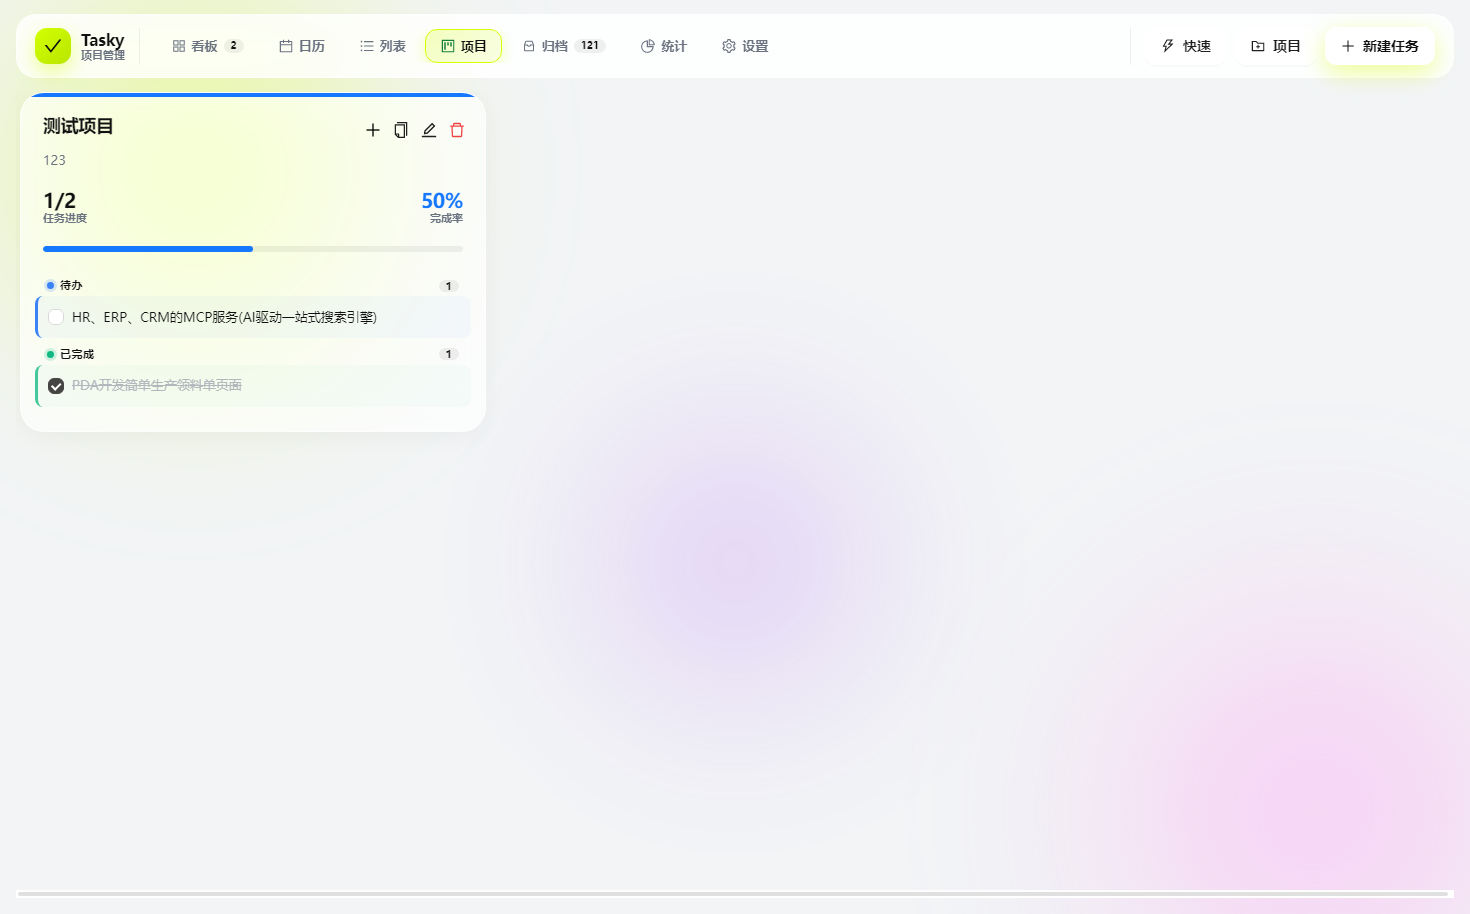This screenshot has height=914, width=1470.
Task: Click the horizontal scrollbar at bottom
Action: click(x=733, y=894)
